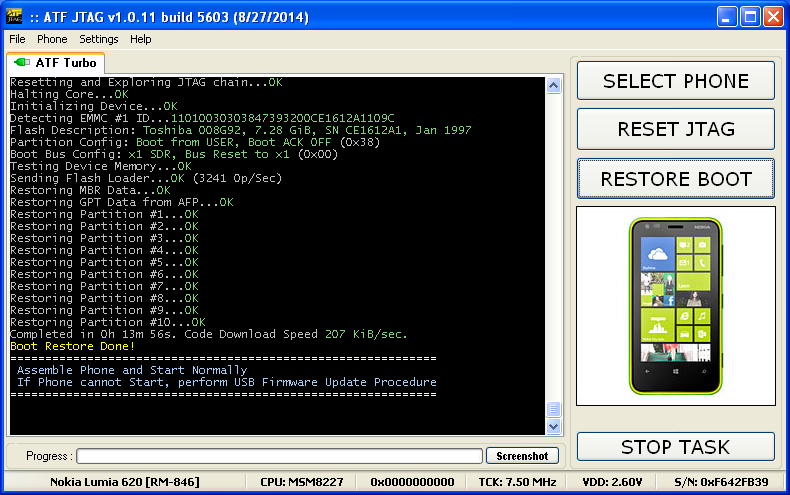Click the 'Boot Bus Config' log line
The height and width of the screenshot is (495, 790).
(174, 154)
